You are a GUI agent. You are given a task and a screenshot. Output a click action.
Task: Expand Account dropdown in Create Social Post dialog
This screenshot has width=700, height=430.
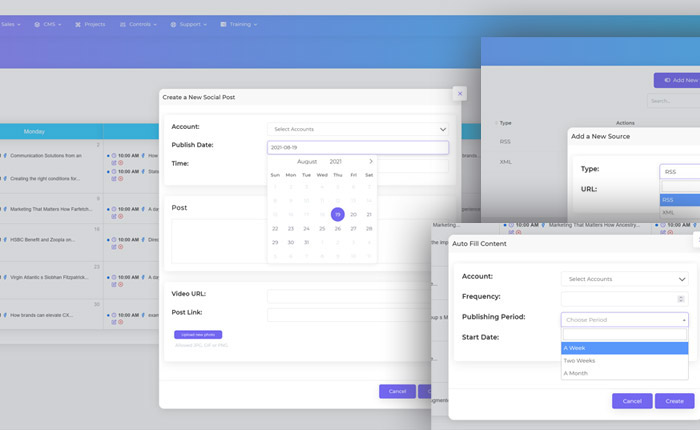click(357, 129)
